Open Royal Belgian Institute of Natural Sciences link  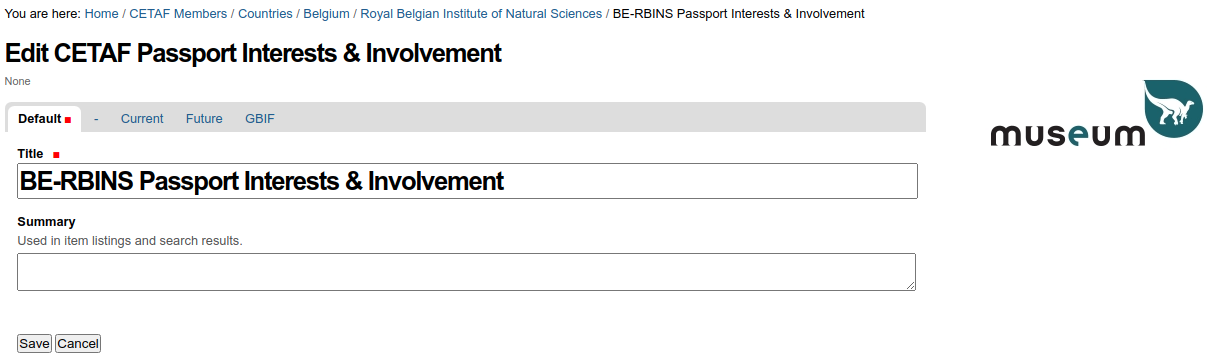pyautogui.click(x=481, y=14)
